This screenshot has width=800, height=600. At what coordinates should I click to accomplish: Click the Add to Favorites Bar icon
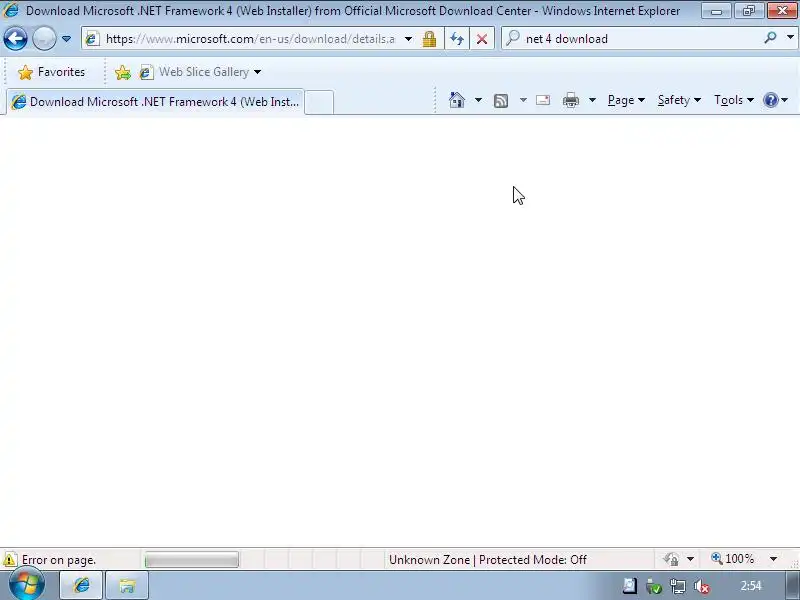click(x=122, y=72)
